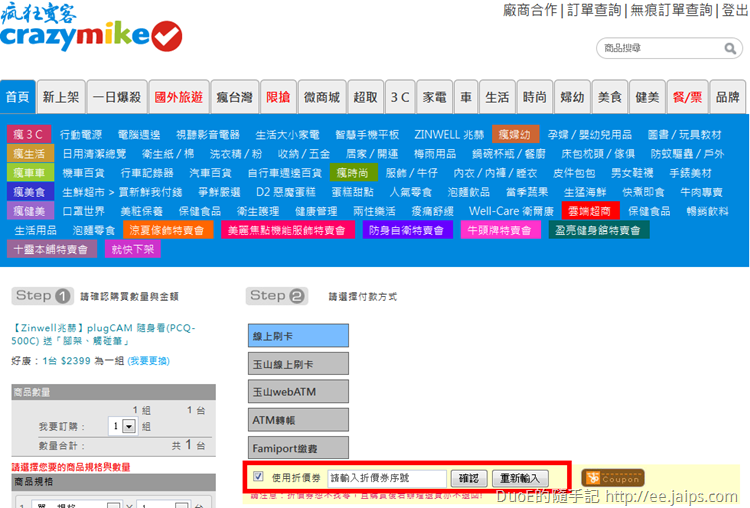The width and height of the screenshot is (750, 508).
Task: Click the 瘋時尚 category label
Action: point(353,173)
